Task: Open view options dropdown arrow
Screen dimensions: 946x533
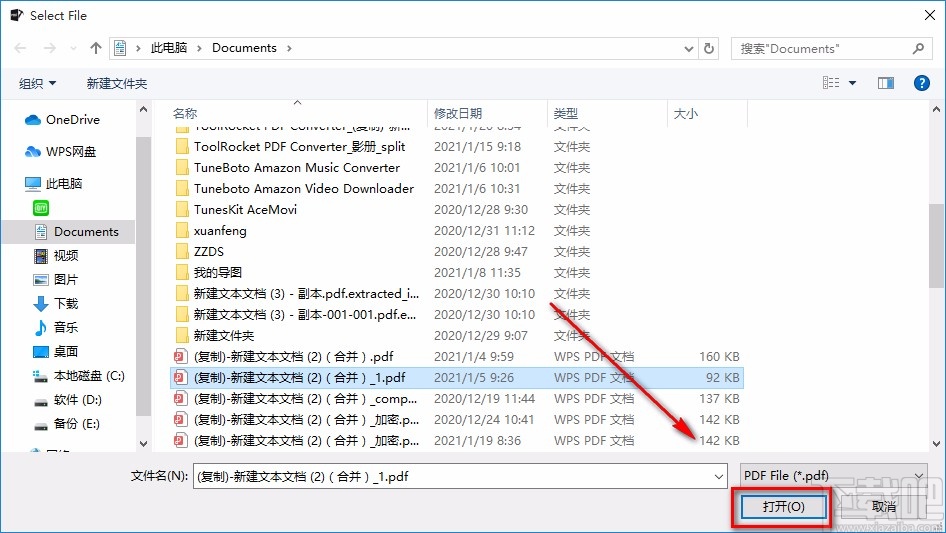Action: (x=852, y=83)
